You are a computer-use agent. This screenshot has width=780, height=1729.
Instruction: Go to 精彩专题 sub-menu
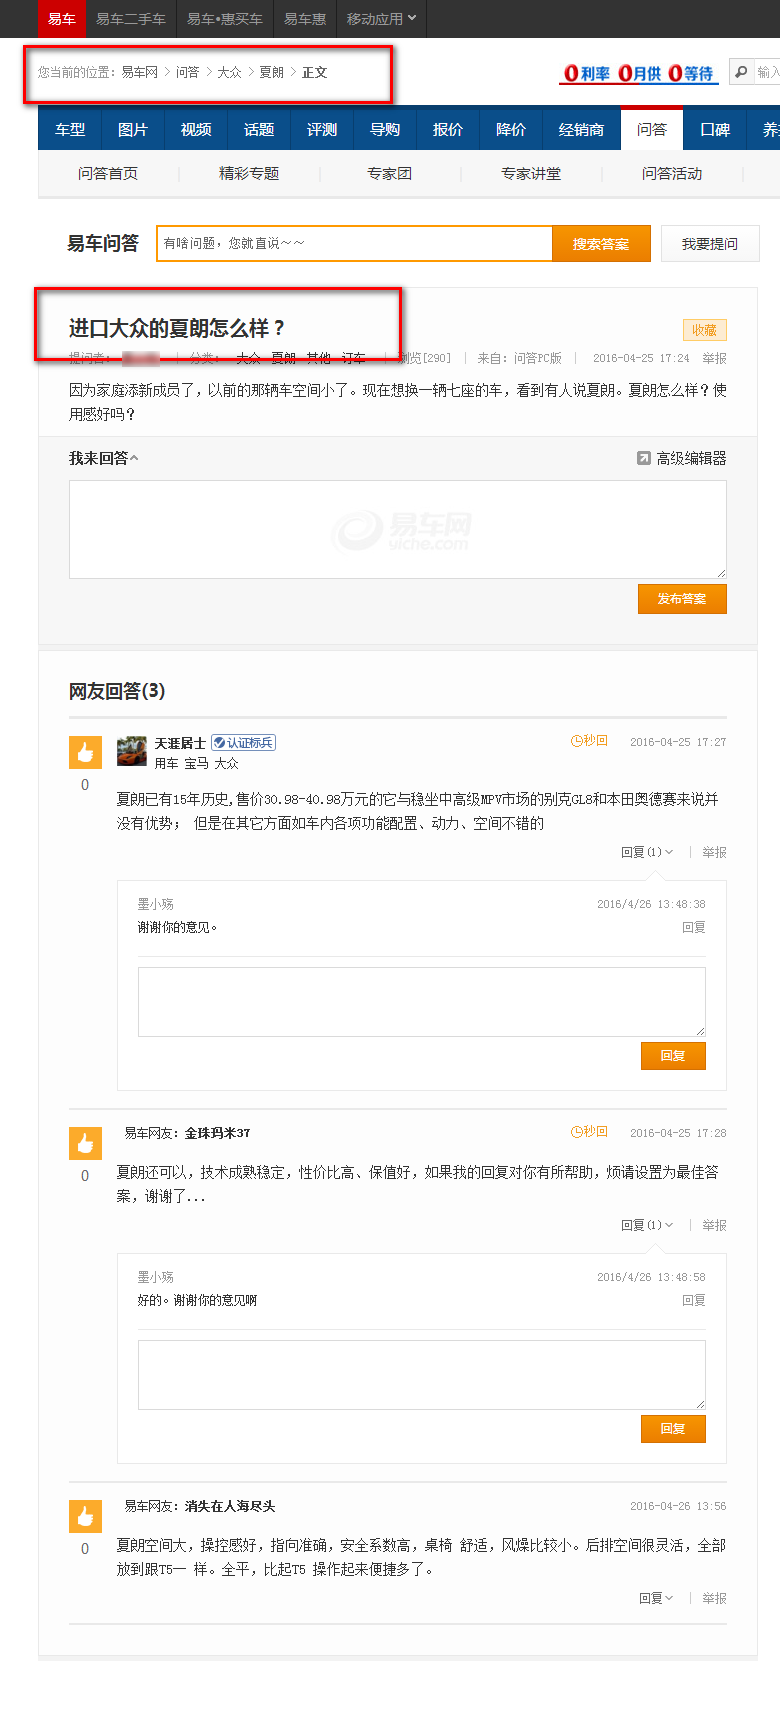(249, 173)
